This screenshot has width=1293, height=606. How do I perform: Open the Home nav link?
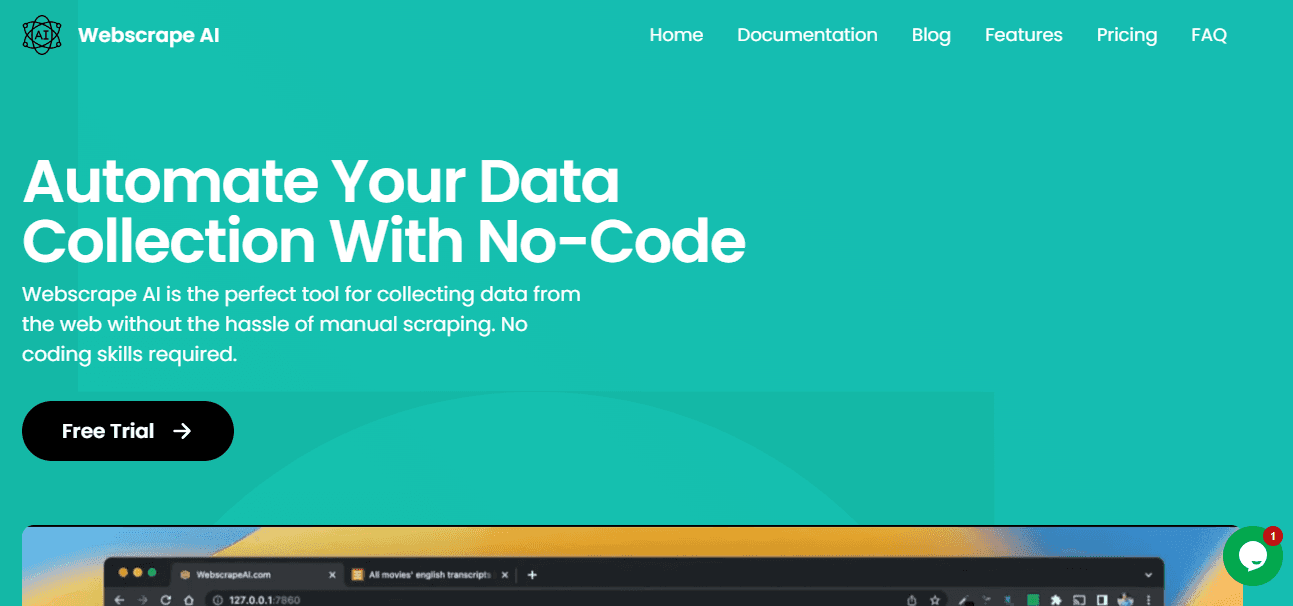[676, 35]
